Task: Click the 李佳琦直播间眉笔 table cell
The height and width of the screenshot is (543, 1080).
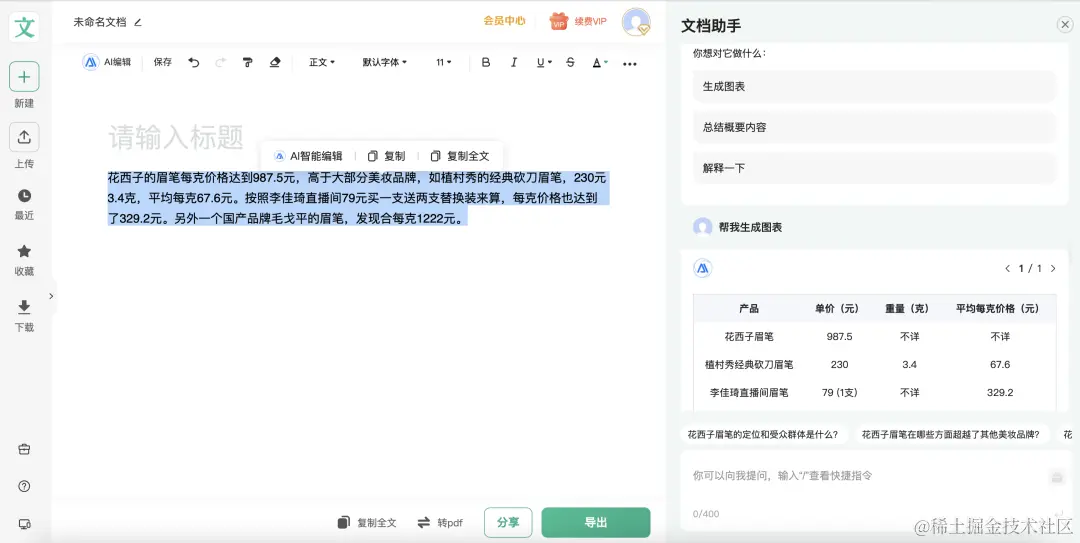Action: tap(749, 392)
